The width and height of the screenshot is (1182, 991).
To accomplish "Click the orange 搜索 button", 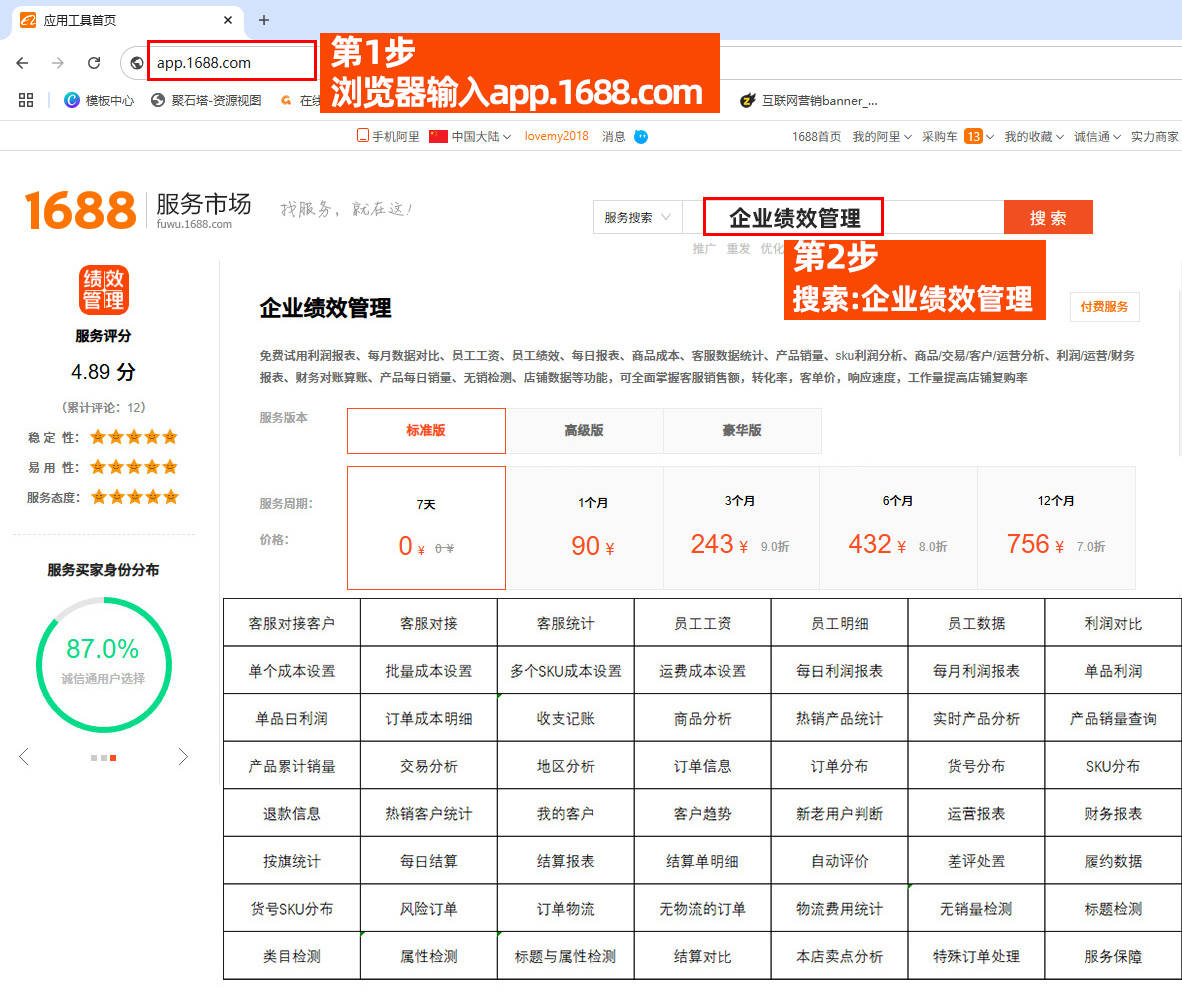I will (1048, 217).
